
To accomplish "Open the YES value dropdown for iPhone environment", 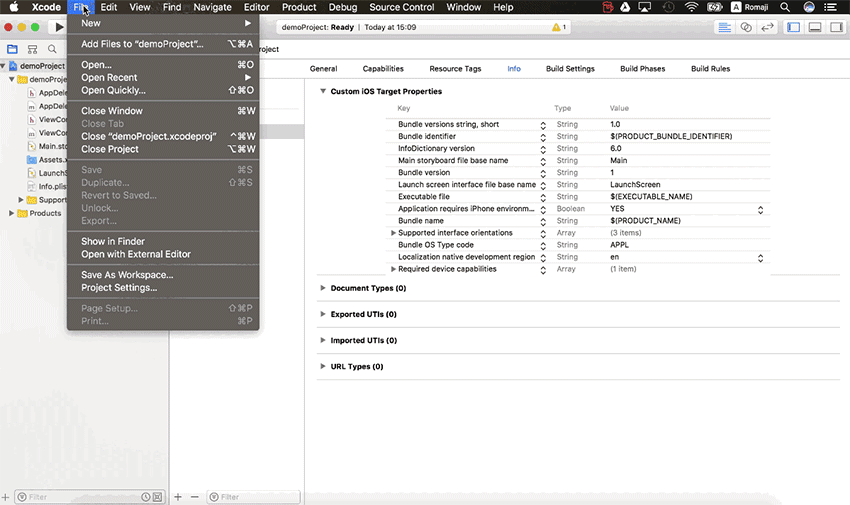I will pyautogui.click(x=761, y=210).
